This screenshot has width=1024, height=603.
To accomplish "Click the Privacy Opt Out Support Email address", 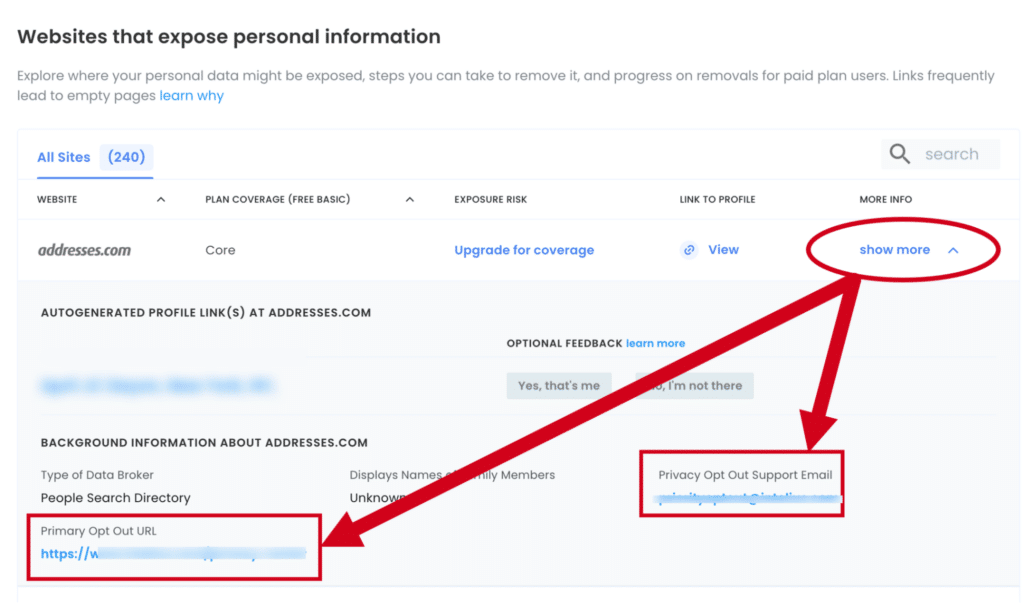I will (x=748, y=496).
